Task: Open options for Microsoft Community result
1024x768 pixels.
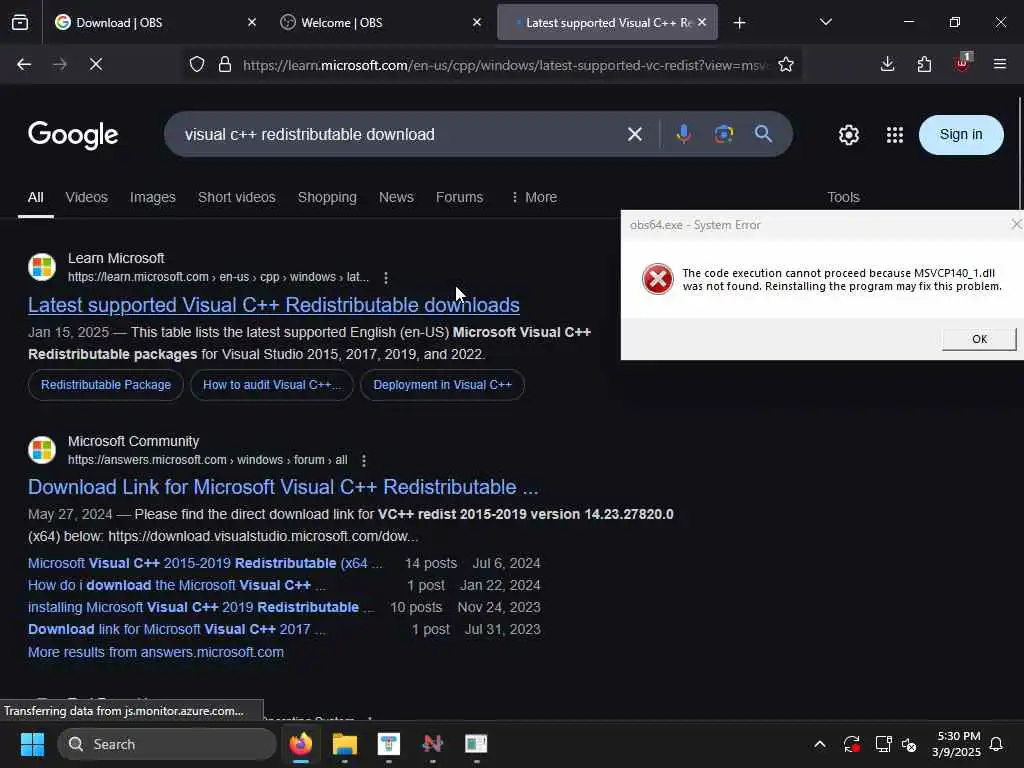Action: pyautogui.click(x=364, y=460)
